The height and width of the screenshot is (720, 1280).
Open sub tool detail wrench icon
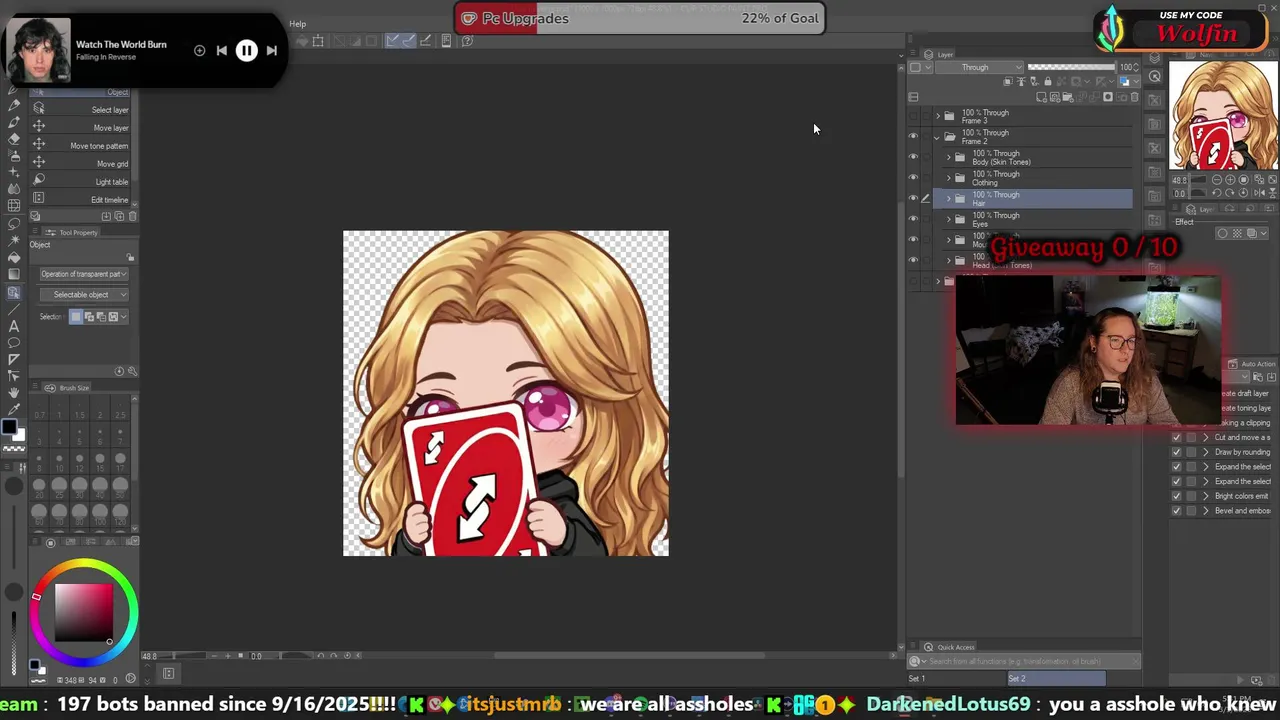pyautogui.click(x=132, y=371)
